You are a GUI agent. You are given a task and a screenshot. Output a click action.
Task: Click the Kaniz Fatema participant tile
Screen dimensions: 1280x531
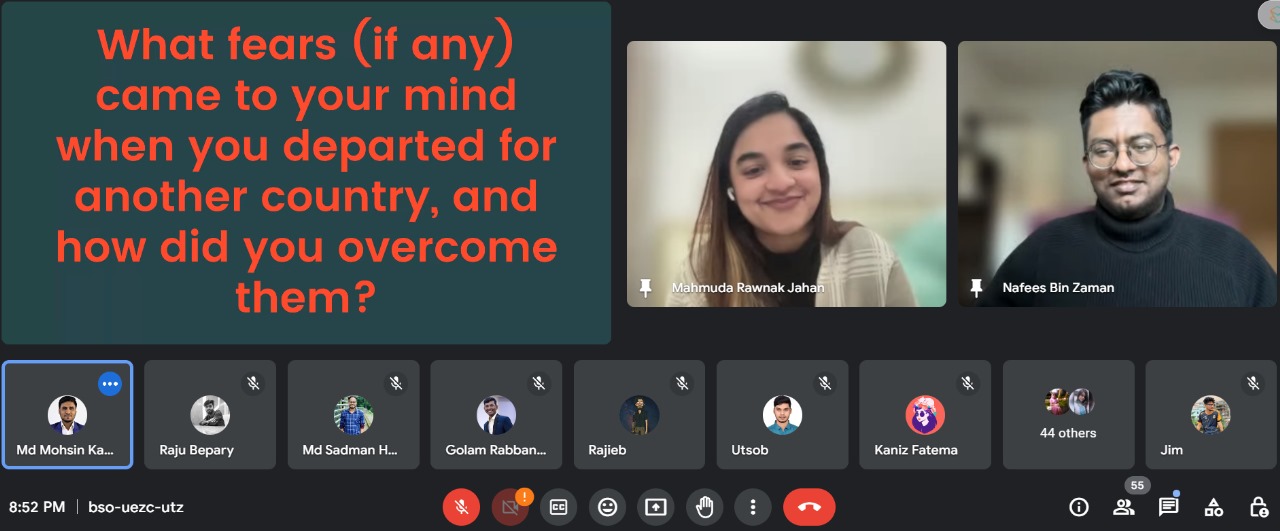pos(925,415)
